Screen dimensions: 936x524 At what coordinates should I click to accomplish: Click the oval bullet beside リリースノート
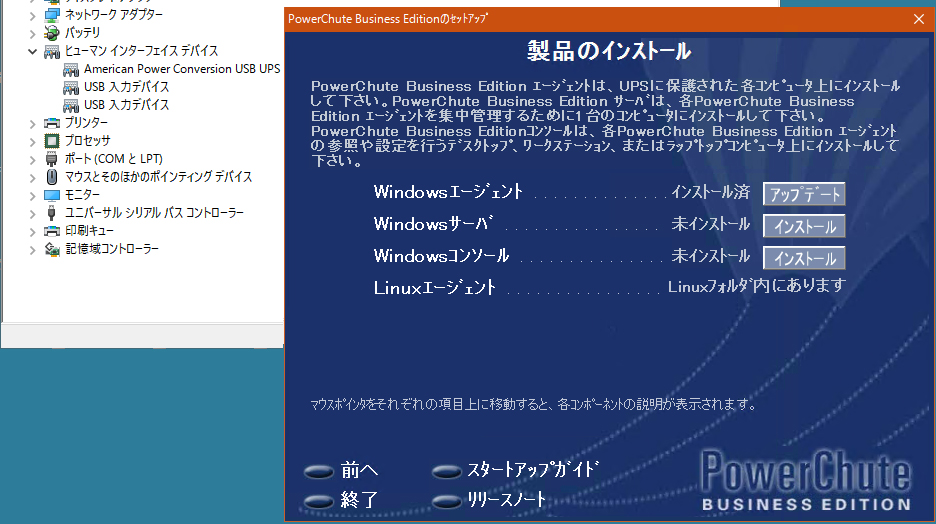[x=447, y=501]
